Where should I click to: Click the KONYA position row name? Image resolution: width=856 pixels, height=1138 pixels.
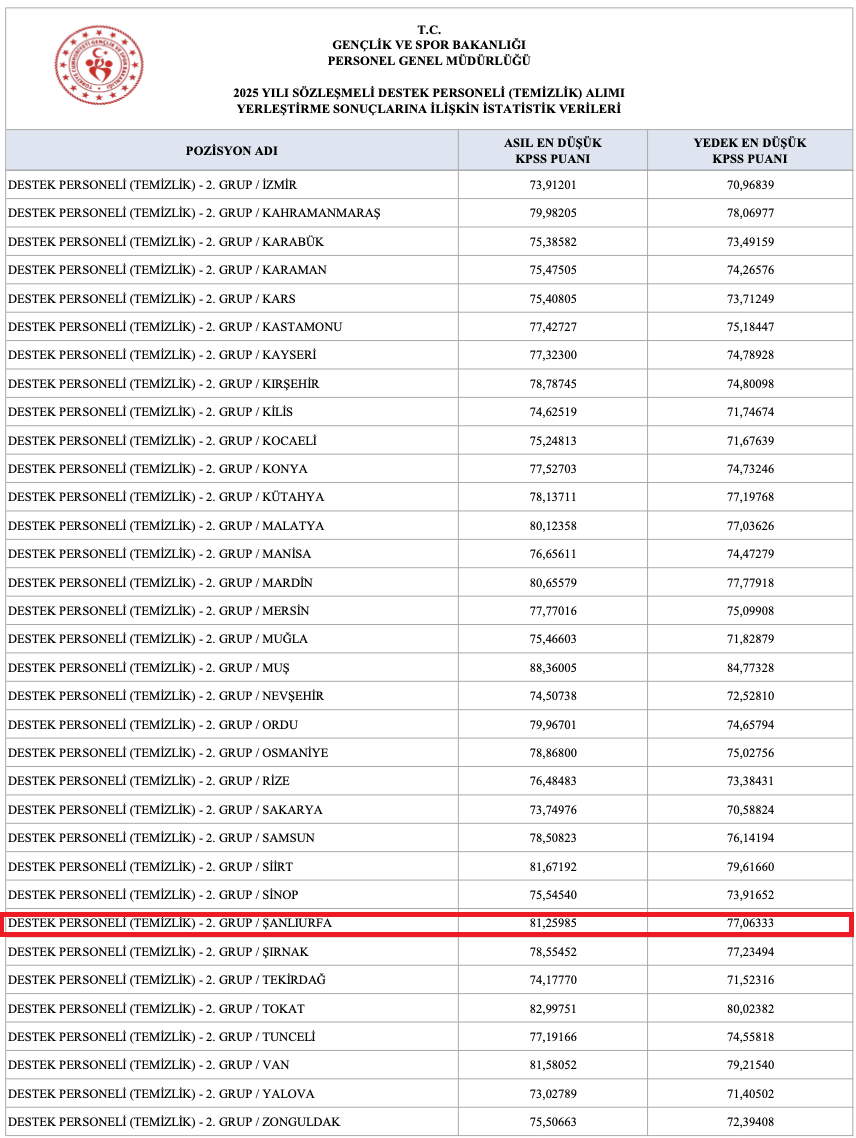158,470
